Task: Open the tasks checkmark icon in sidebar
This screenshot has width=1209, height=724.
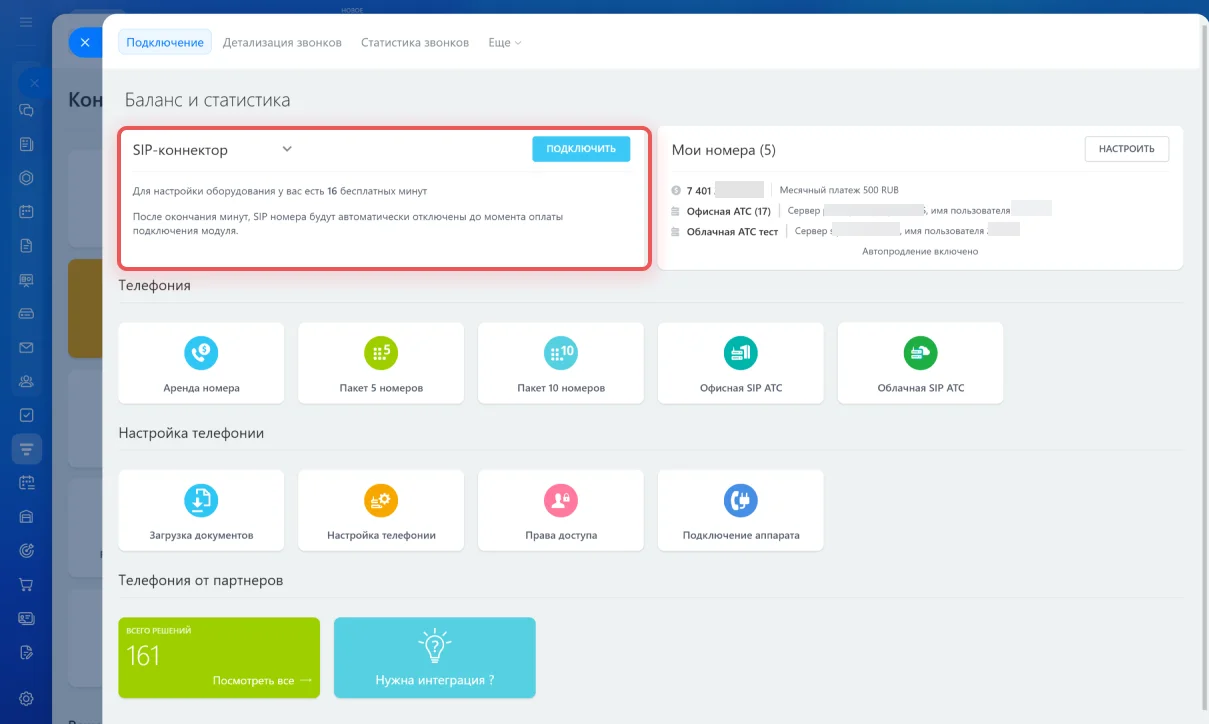Action: point(27,415)
